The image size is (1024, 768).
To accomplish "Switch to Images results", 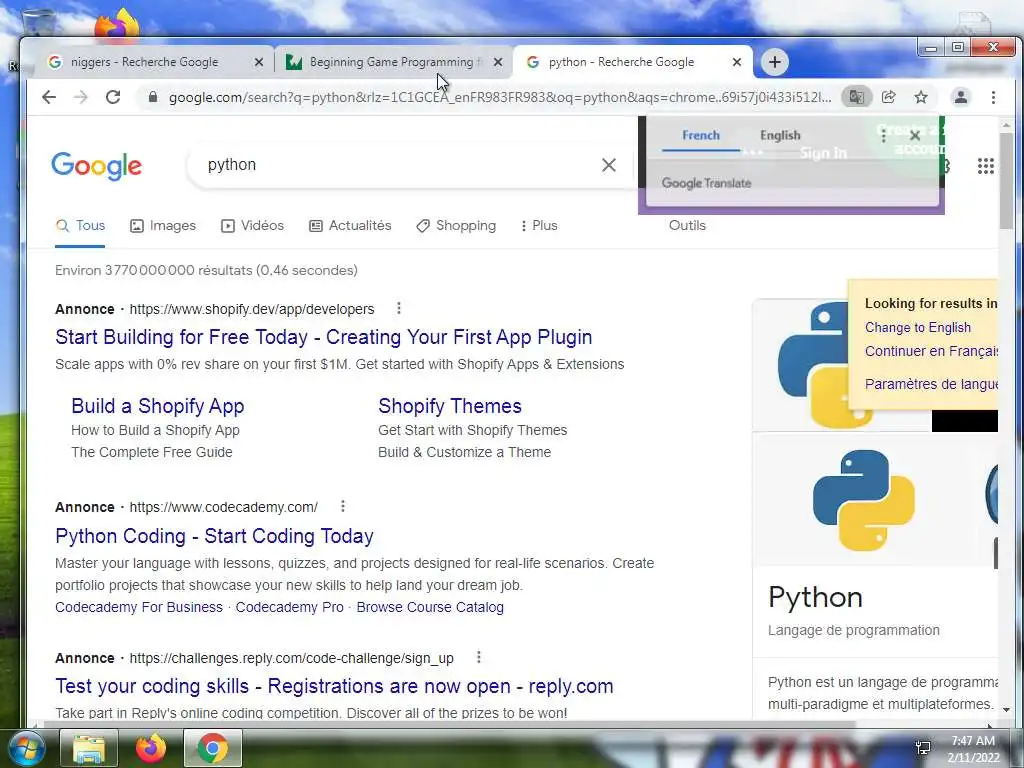I will 163,225.
